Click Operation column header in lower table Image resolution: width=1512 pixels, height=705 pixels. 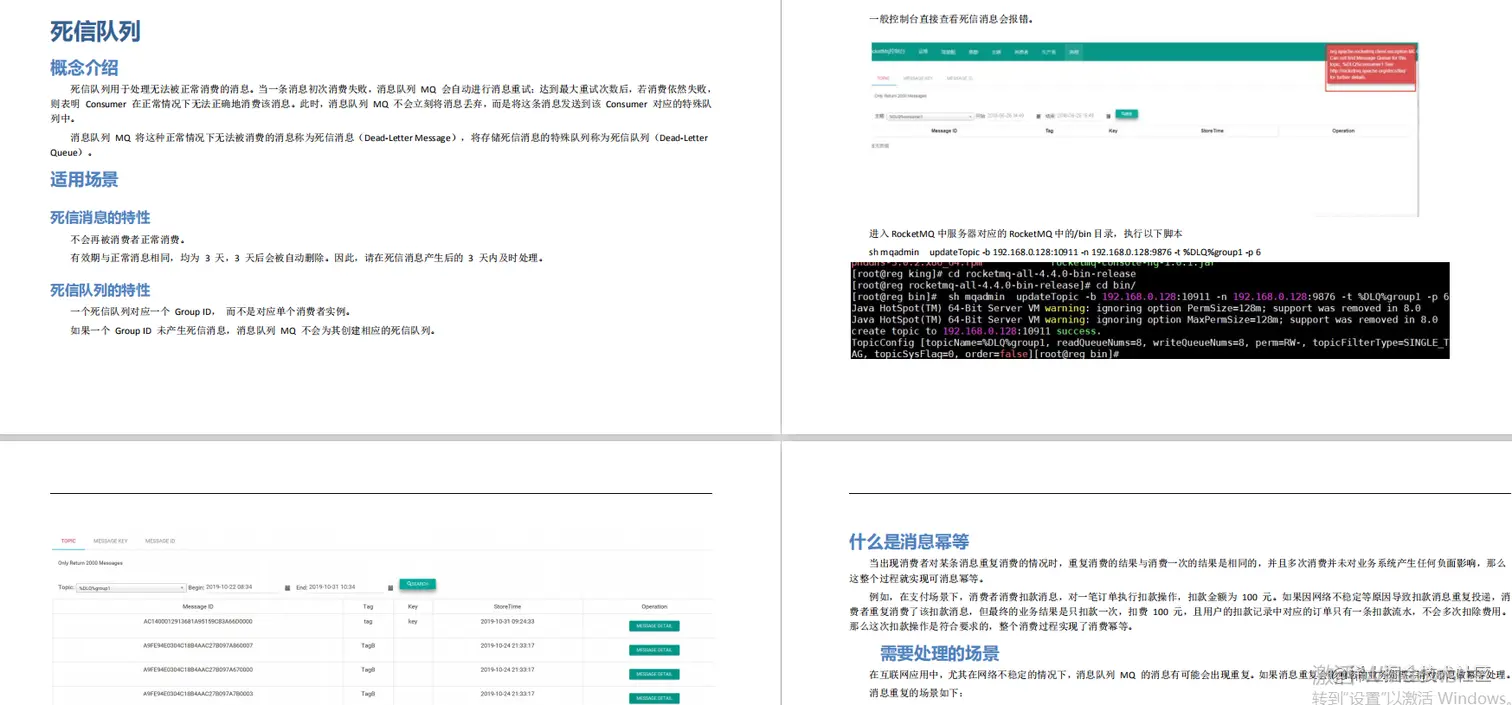[654, 606]
